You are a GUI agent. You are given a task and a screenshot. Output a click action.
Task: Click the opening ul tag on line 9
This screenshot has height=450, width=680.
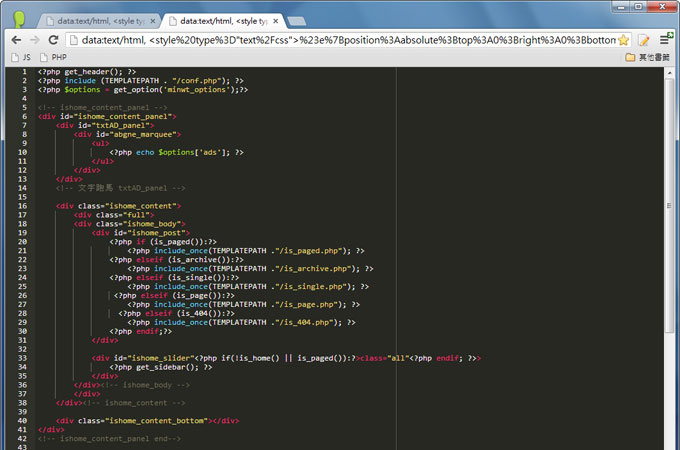coord(101,143)
